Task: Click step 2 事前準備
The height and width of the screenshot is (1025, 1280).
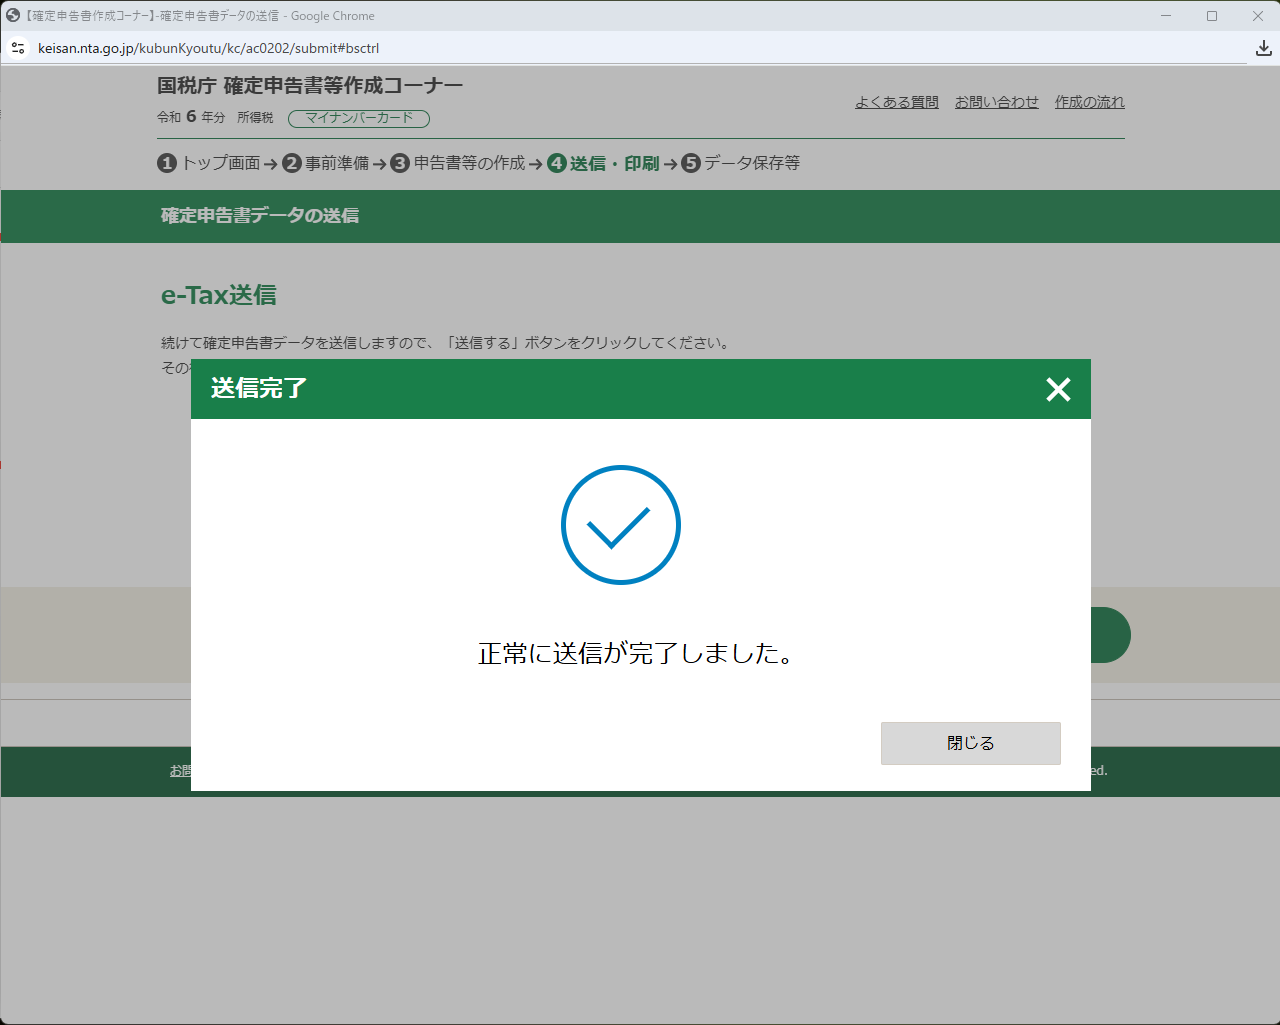Action: point(326,163)
